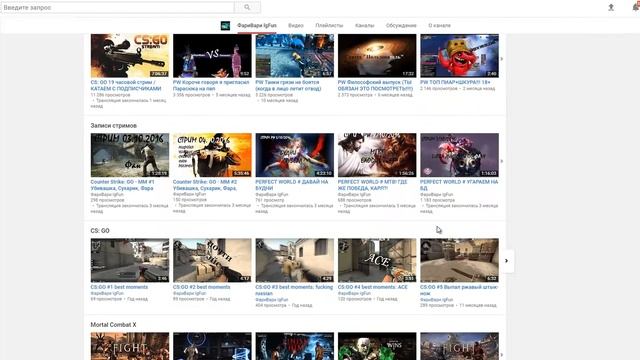This screenshot has height=360, width=640.
Task: Open 'PW ТОП ПИАР+ШКУРА!!! 18+' title link
Action: click(455, 82)
